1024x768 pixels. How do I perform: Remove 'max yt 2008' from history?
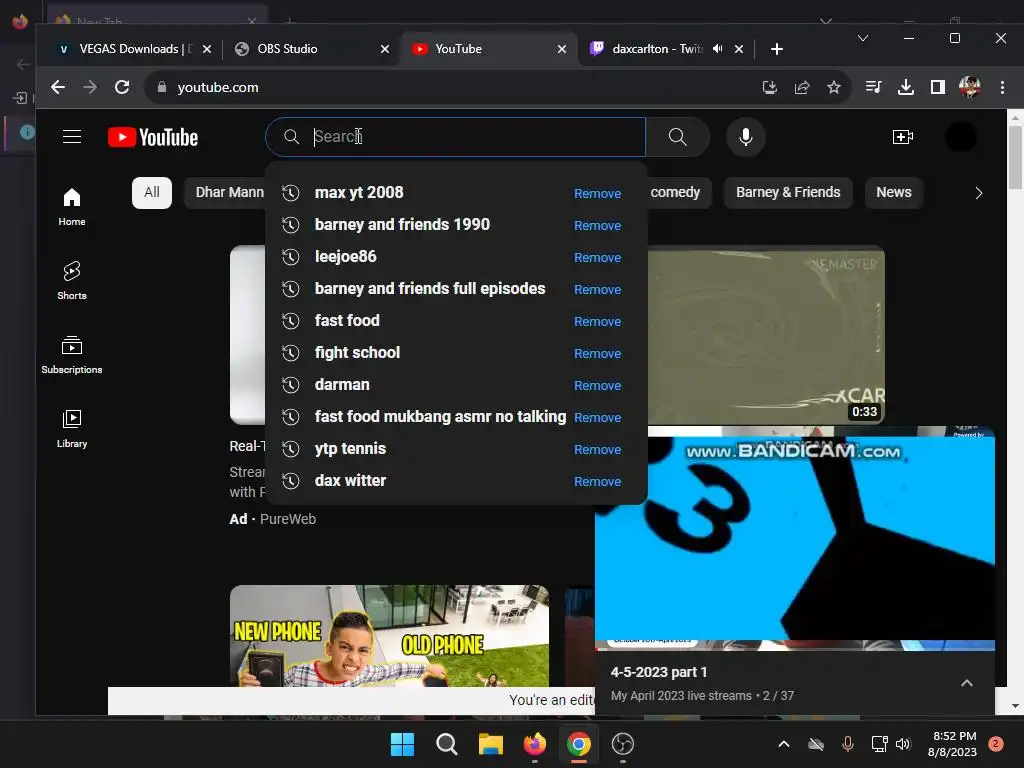coord(597,193)
